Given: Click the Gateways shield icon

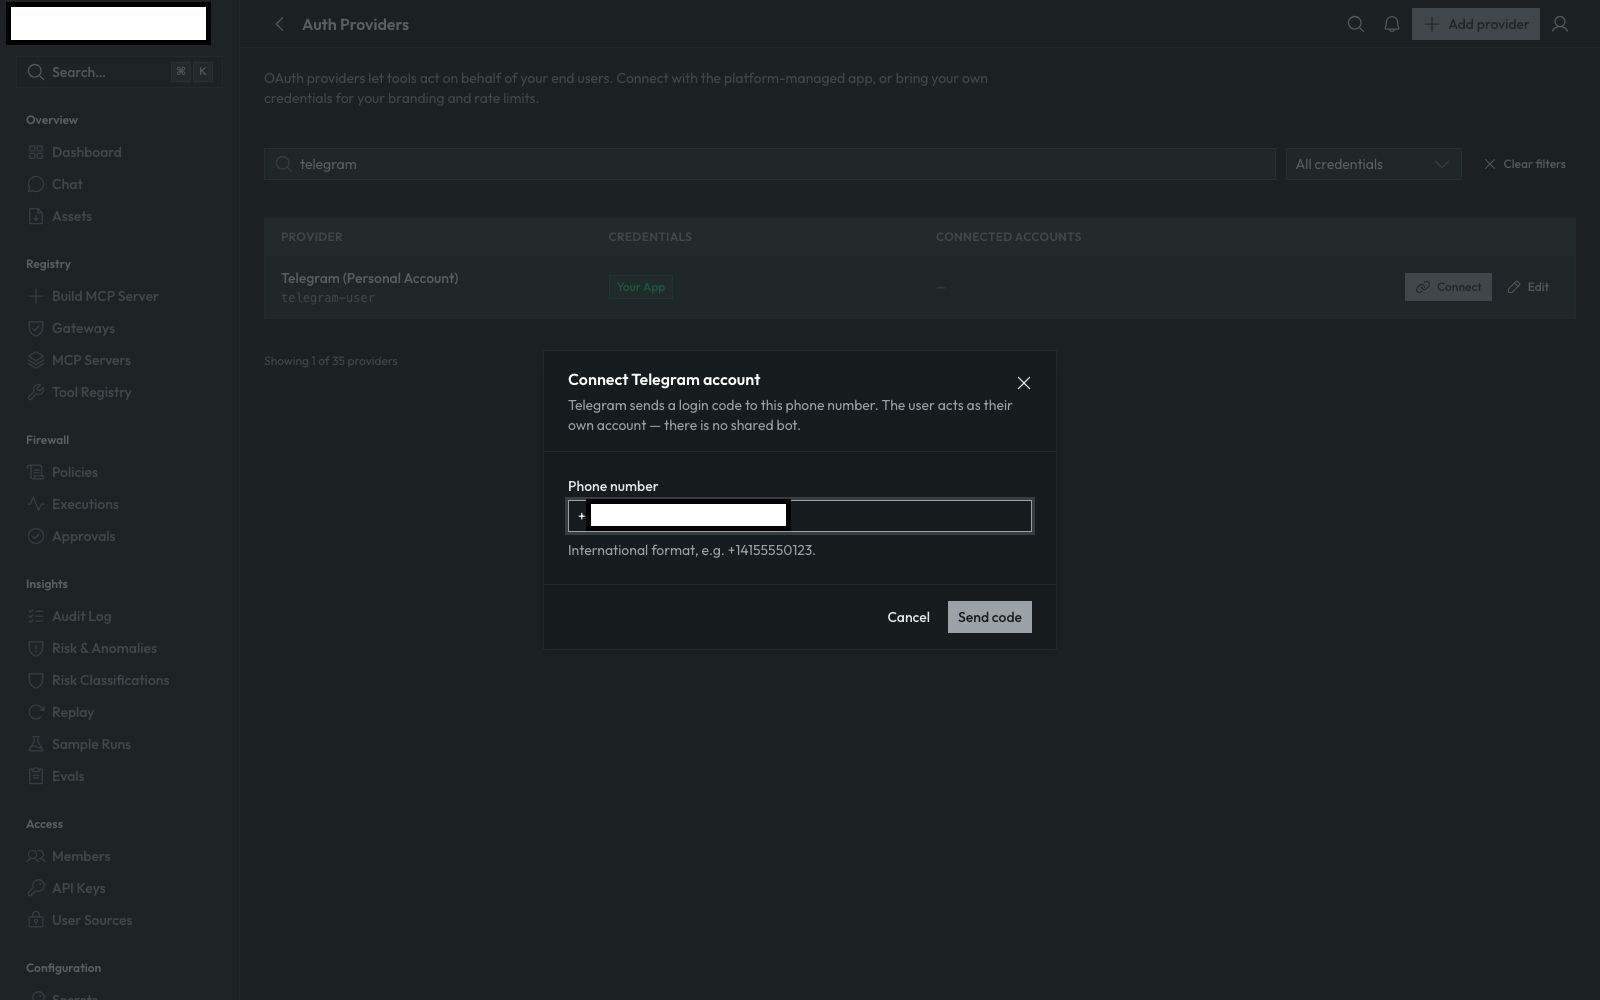Looking at the screenshot, I should coord(36,328).
